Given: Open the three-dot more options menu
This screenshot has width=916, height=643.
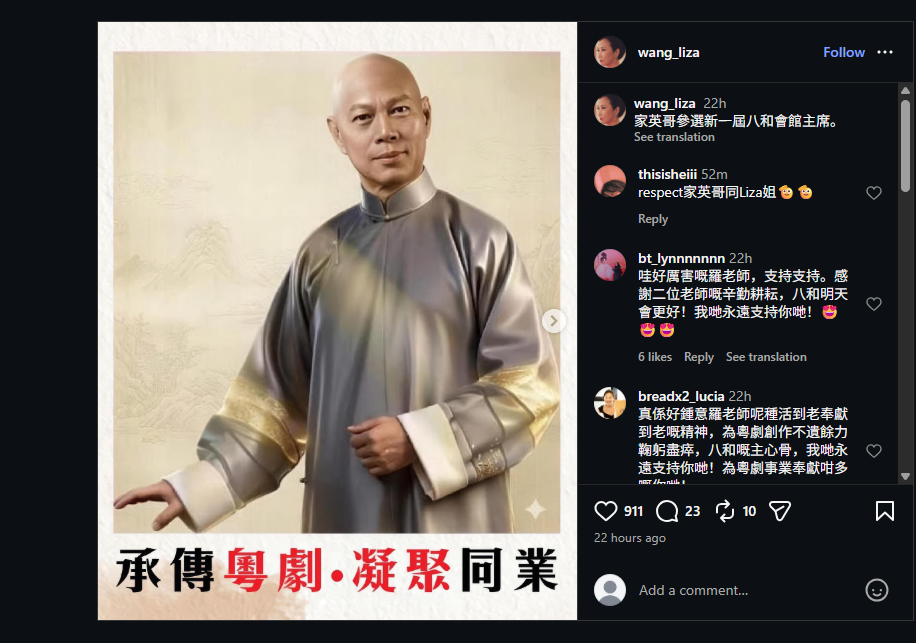Looking at the screenshot, I should tap(884, 52).
